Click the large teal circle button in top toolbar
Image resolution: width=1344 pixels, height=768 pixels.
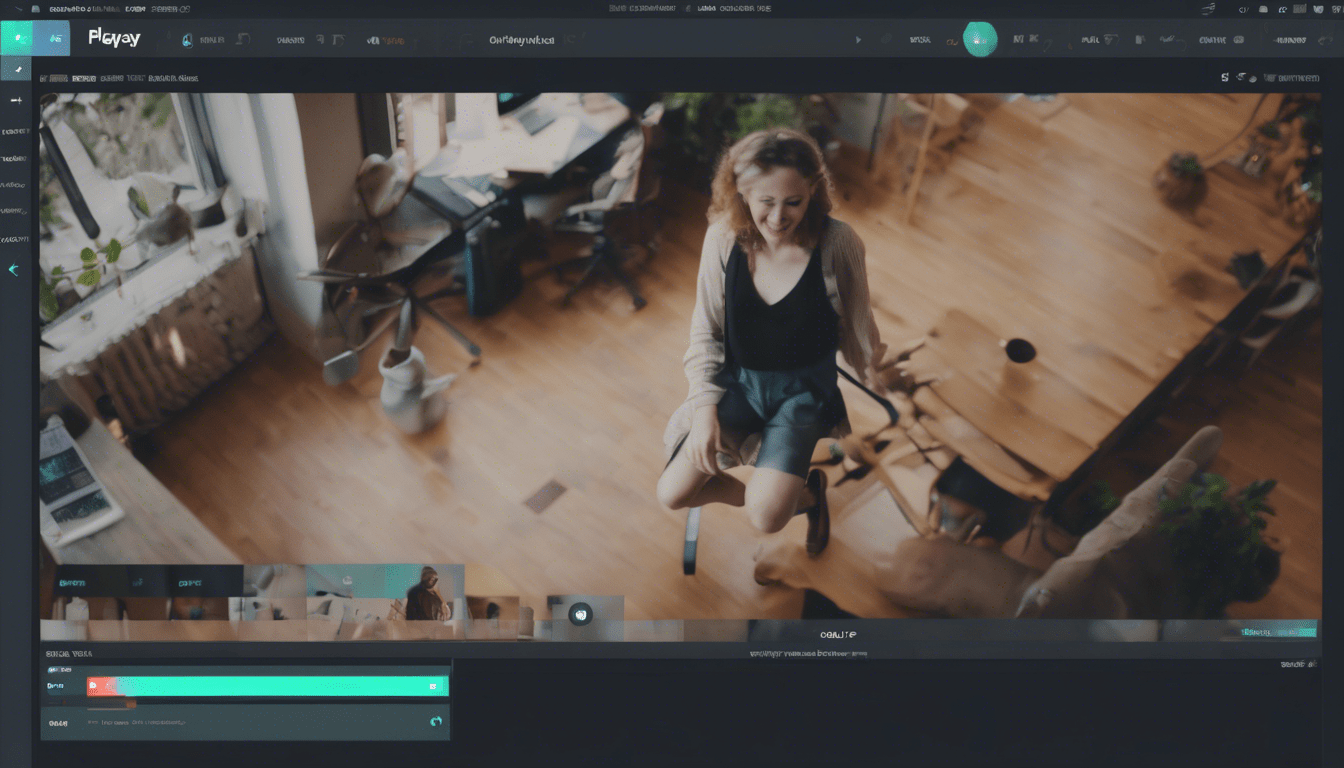(x=980, y=39)
